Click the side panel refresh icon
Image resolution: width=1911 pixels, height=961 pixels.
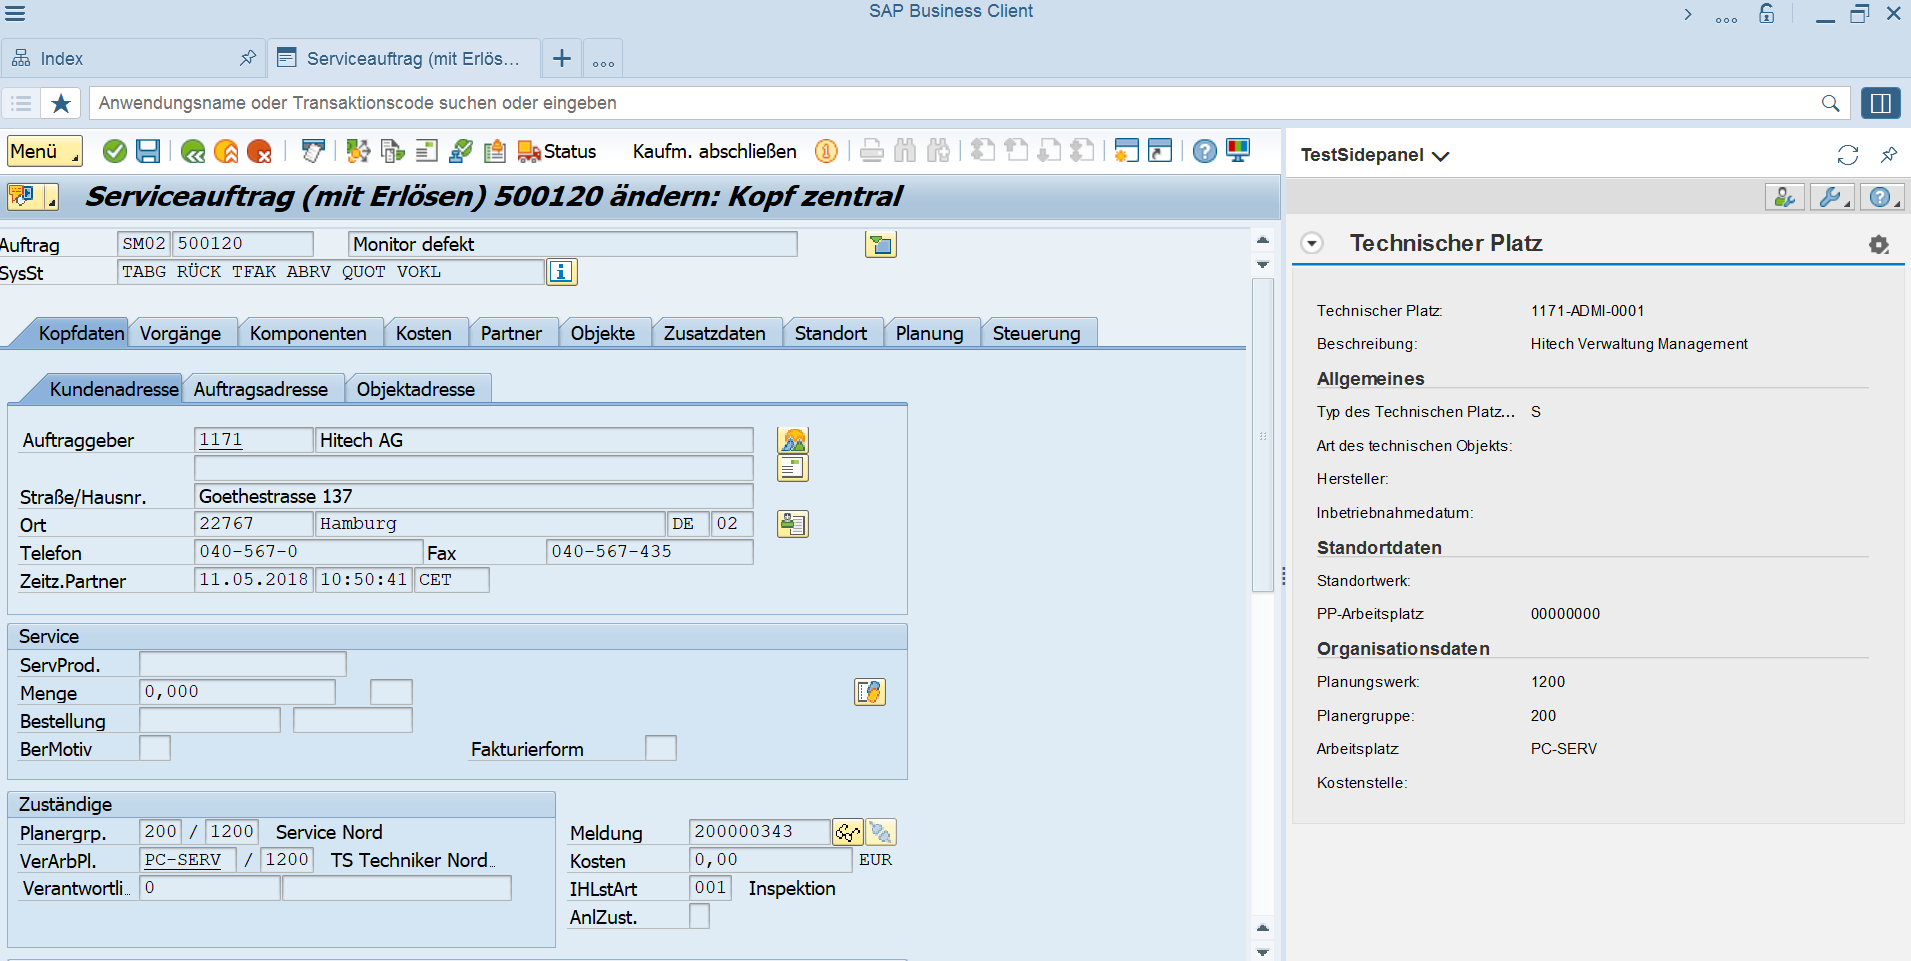pyautogui.click(x=1847, y=155)
